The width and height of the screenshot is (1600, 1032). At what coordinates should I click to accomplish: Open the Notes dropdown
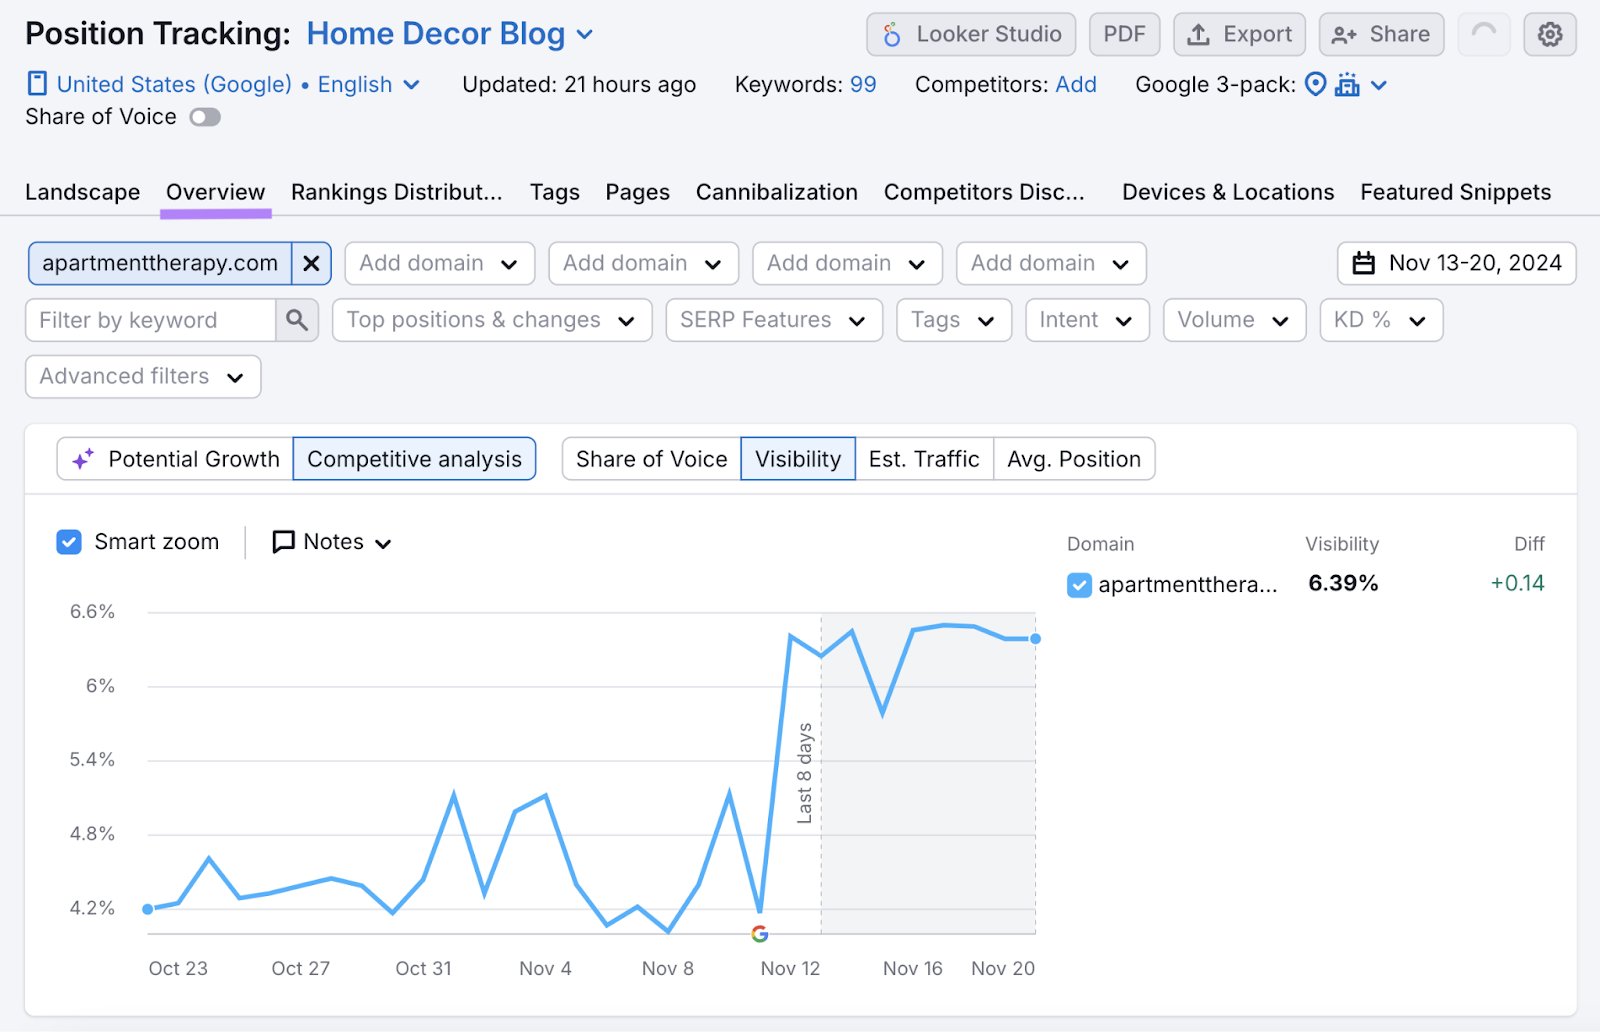point(330,541)
